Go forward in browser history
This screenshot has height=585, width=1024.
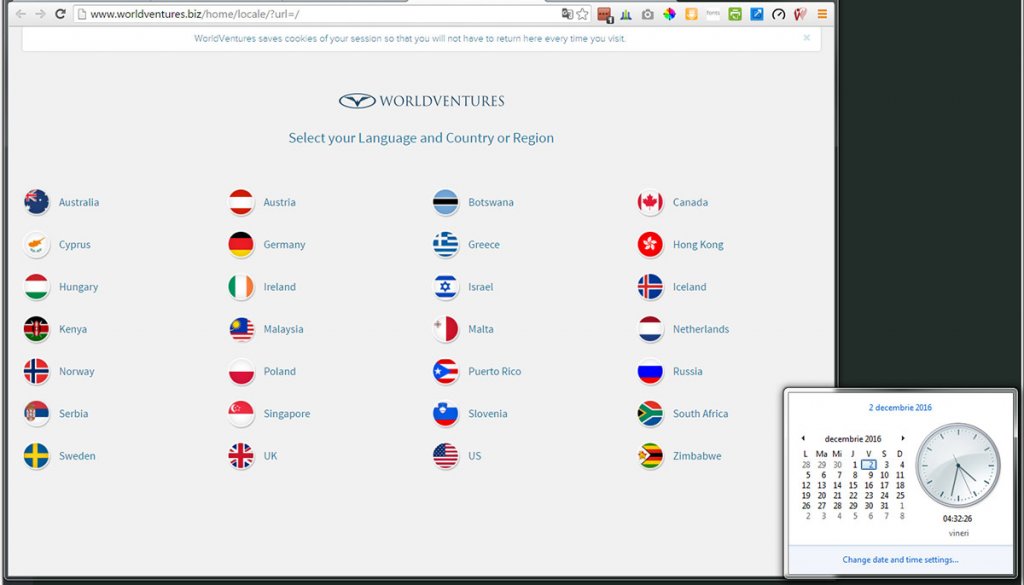click(x=40, y=14)
